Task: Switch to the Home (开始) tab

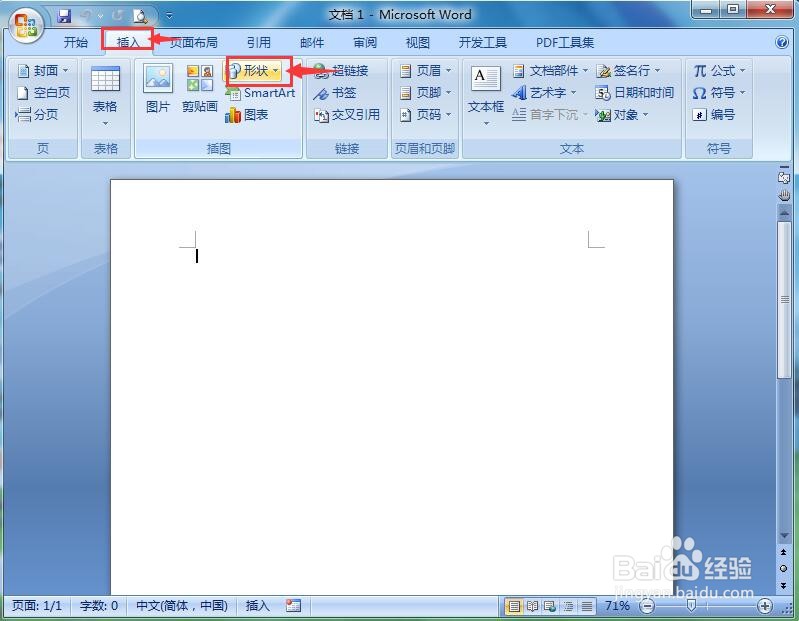Action: (x=75, y=42)
